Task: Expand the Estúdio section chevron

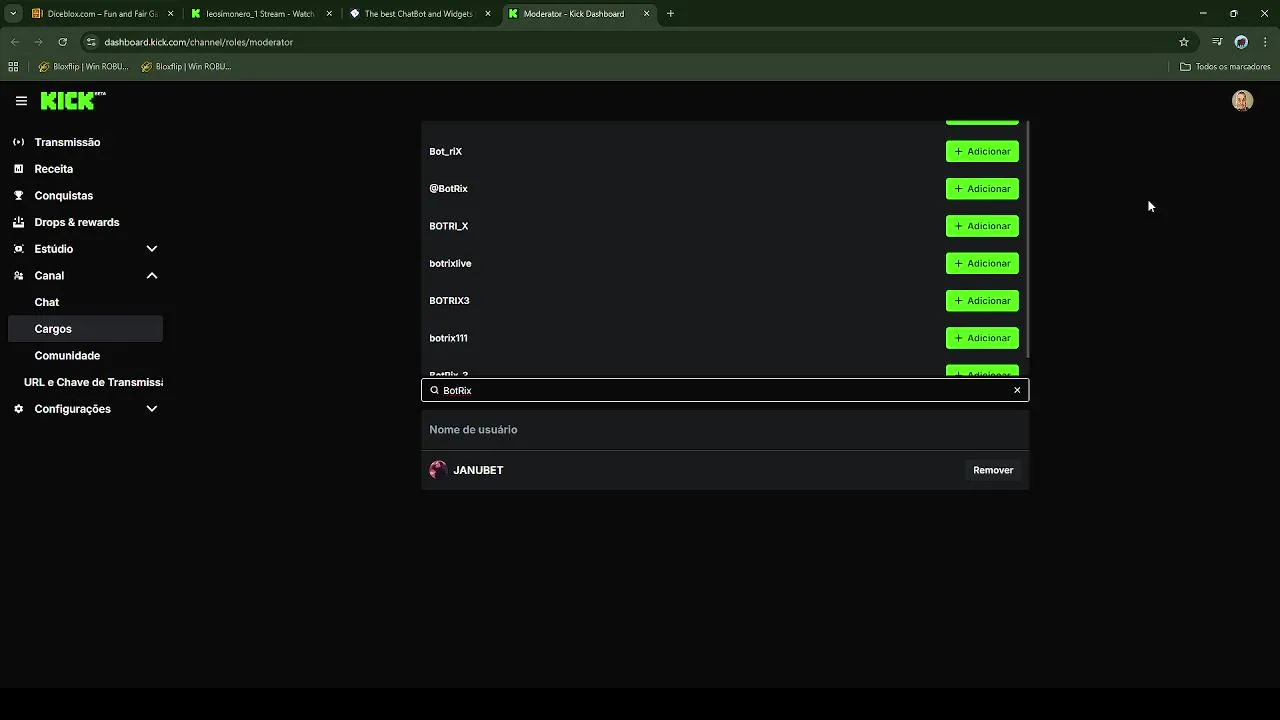Action: click(x=152, y=249)
